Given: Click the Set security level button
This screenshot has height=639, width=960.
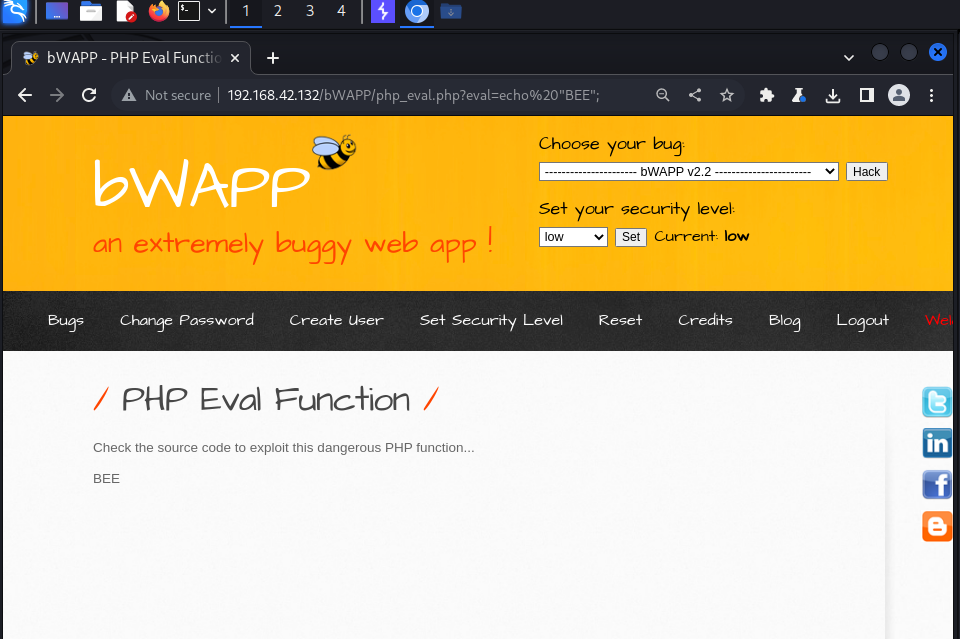Looking at the screenshot, I should [x=630, y=237].
